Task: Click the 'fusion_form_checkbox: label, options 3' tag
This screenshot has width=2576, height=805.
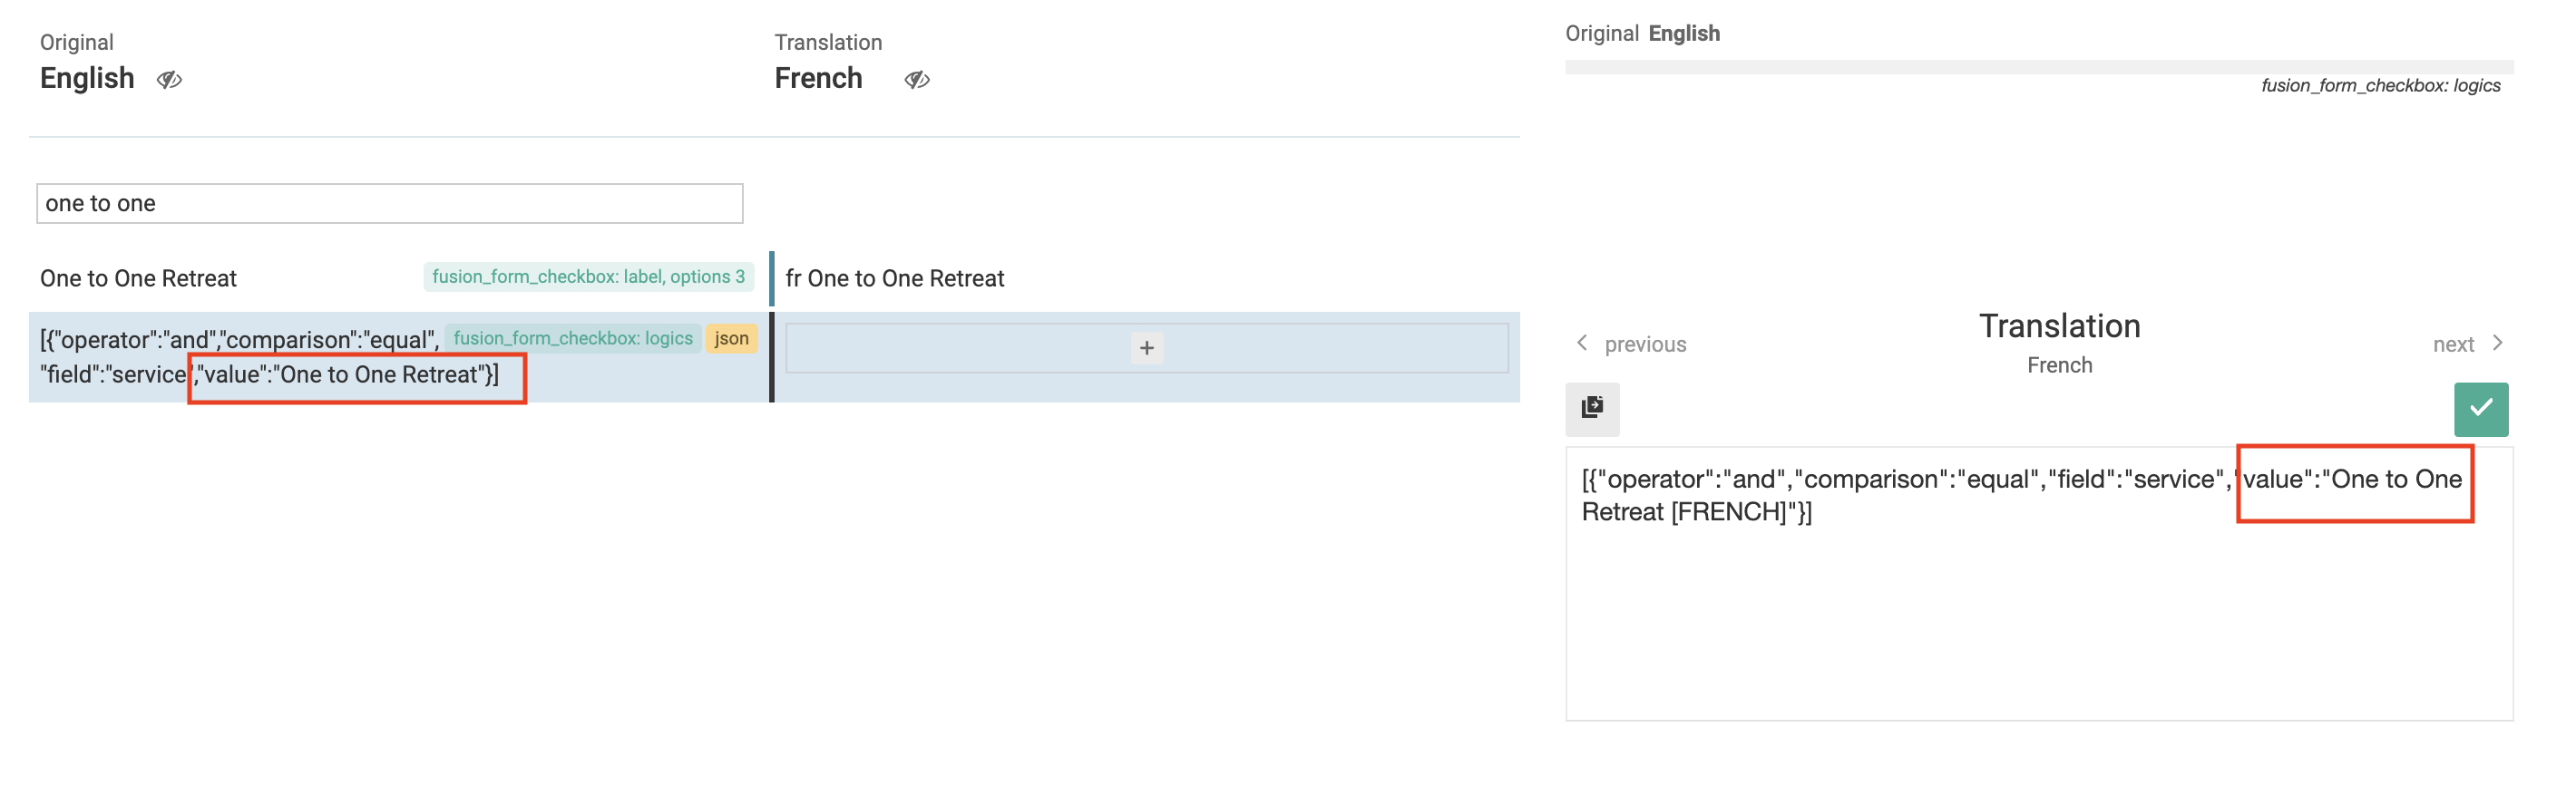Action: (588, 277)
